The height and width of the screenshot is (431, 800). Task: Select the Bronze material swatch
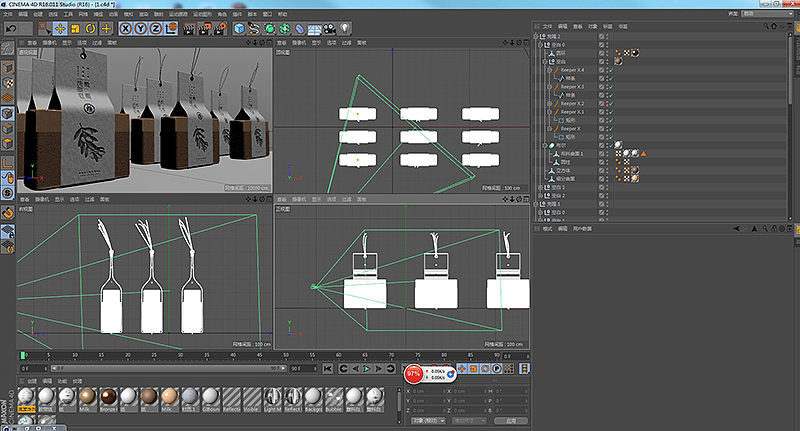(109, 397)
